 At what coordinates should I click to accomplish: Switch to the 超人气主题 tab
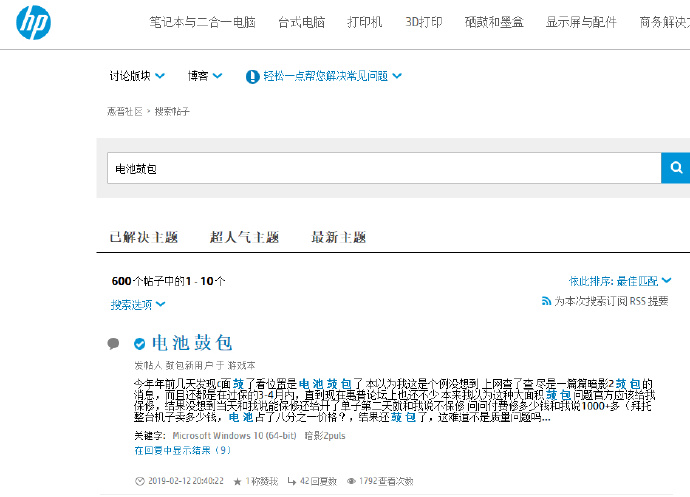pyautogui.click(x=244, y=238)
